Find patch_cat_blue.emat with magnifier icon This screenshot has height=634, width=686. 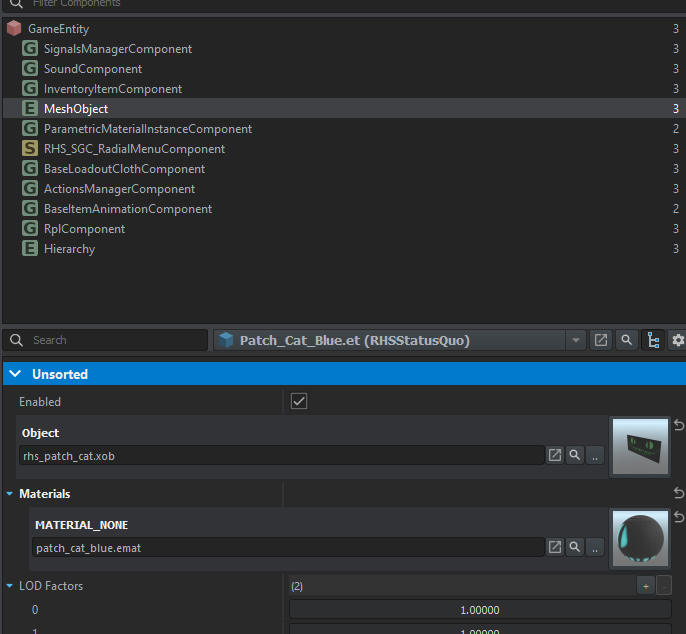575,547
